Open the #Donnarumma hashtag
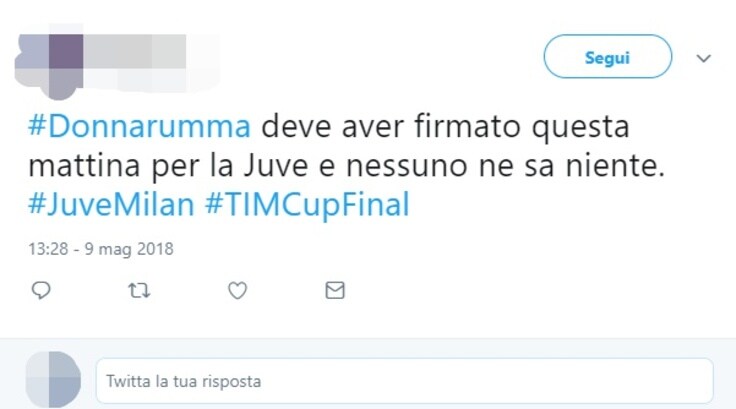 click(139, 126)
